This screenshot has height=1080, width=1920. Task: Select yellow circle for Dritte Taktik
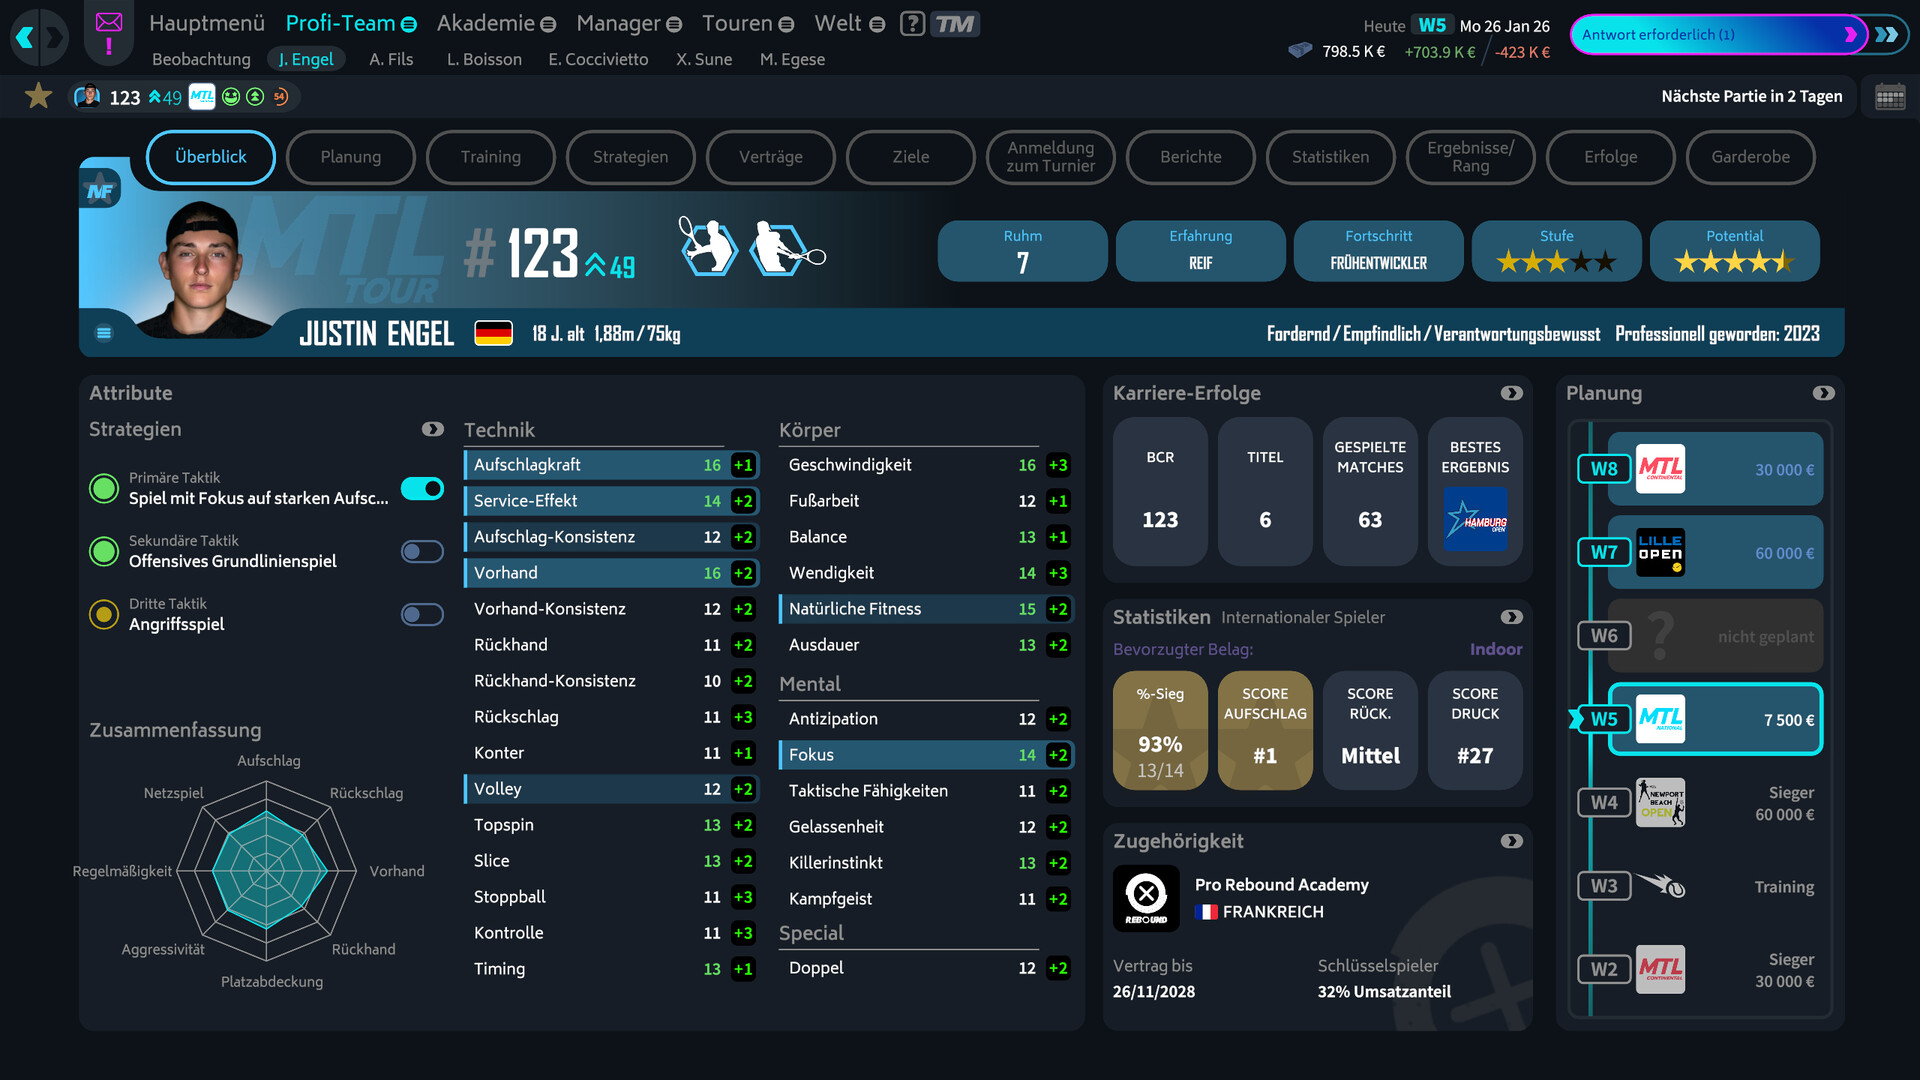click(104, 614)
